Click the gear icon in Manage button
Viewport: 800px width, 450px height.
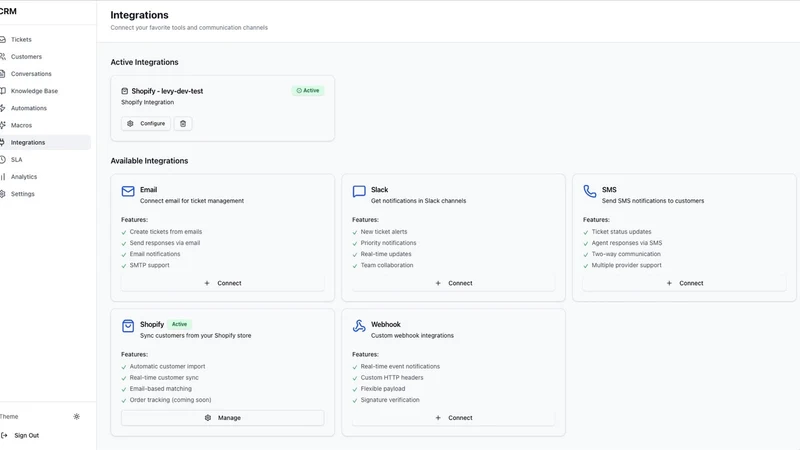pyautogui.click(x=208, y=418)
